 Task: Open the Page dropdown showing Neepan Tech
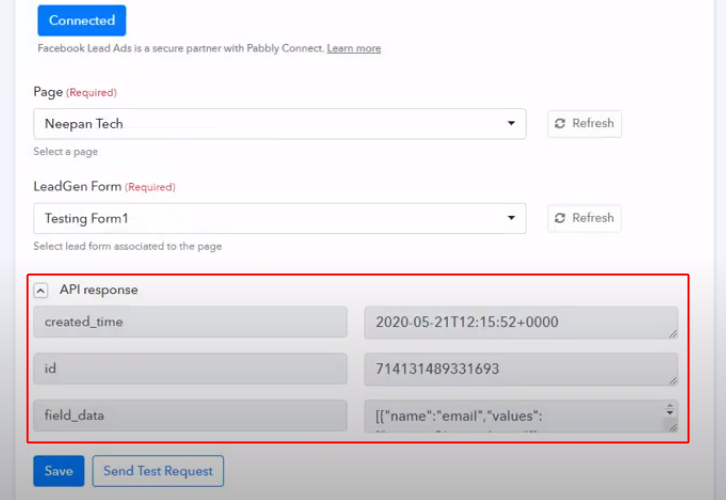pyautogui.click(x=280, y=124)
